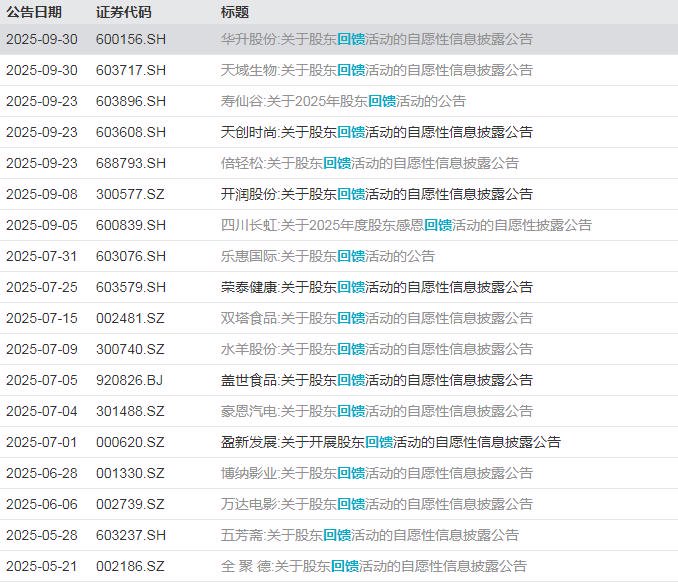Image resolution: width=678 pixels, height=583 pixels.
Task: Open the 水羊股份 announcement link
Action: 377,349
